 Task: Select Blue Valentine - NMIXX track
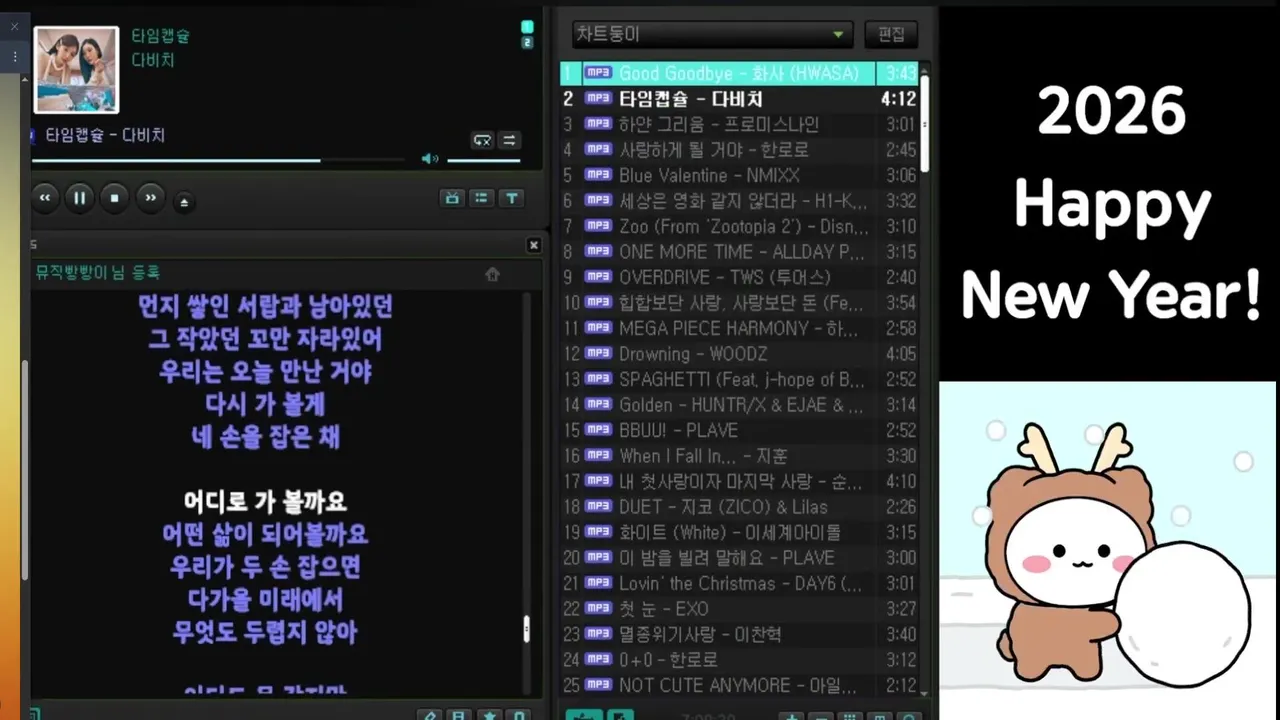click(x=739, y=175)
